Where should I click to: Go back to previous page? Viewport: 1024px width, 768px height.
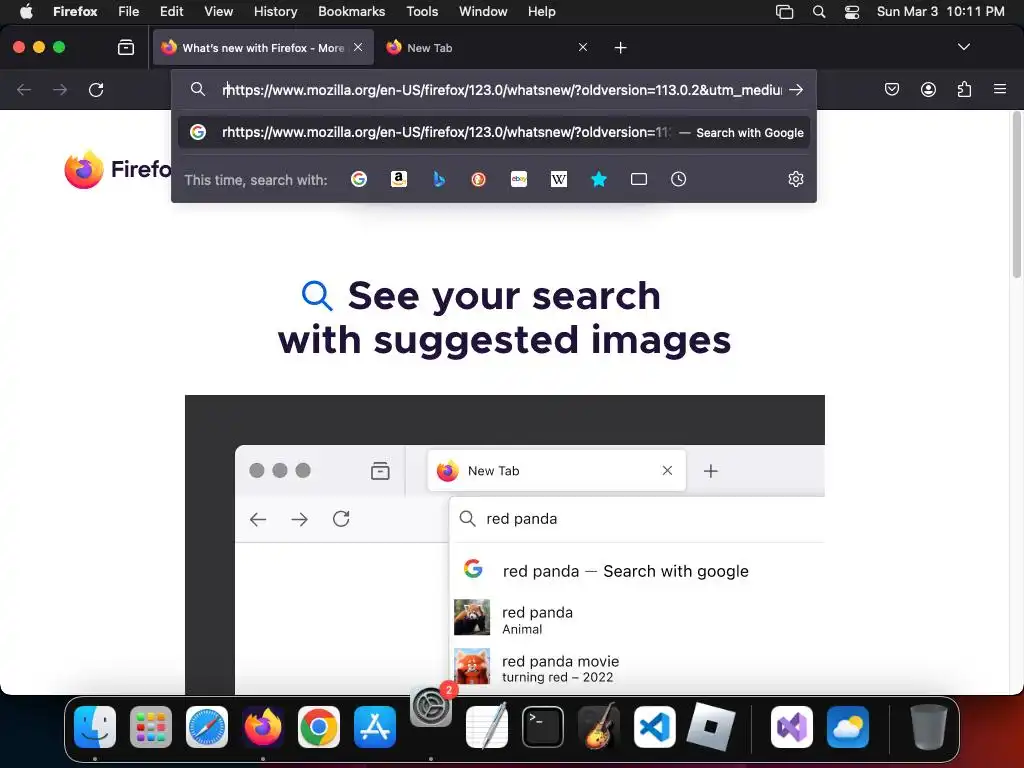point(24,89)
